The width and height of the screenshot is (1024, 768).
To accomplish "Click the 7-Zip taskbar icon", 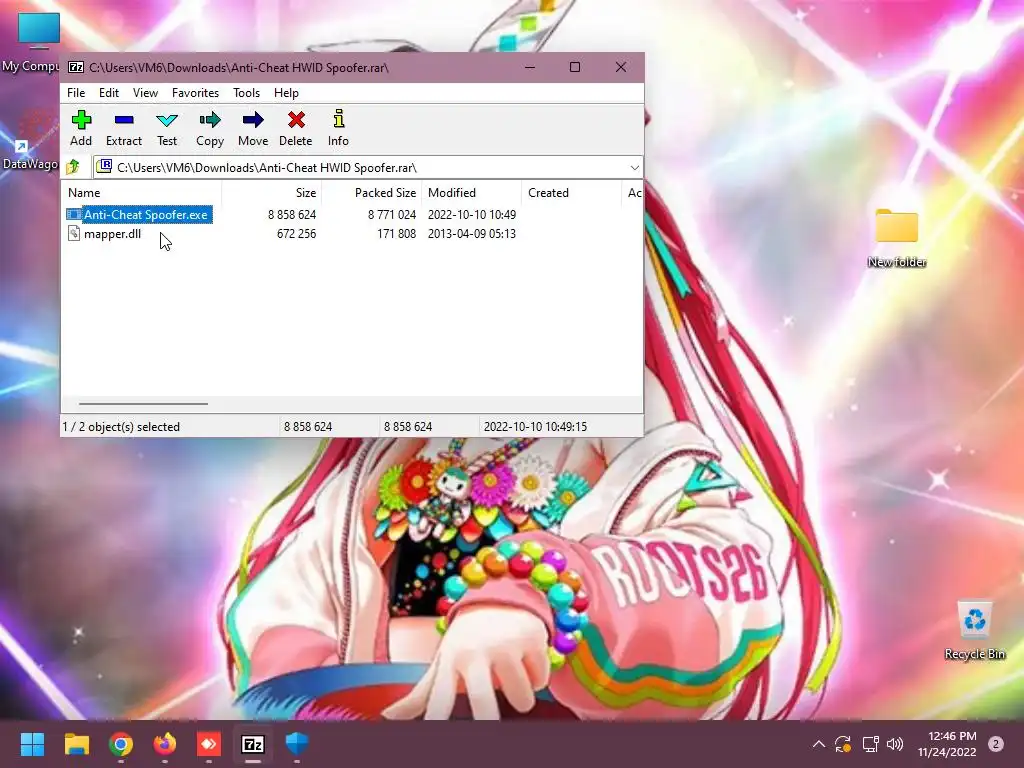I will pyautogui.click(x=253, y=744).
